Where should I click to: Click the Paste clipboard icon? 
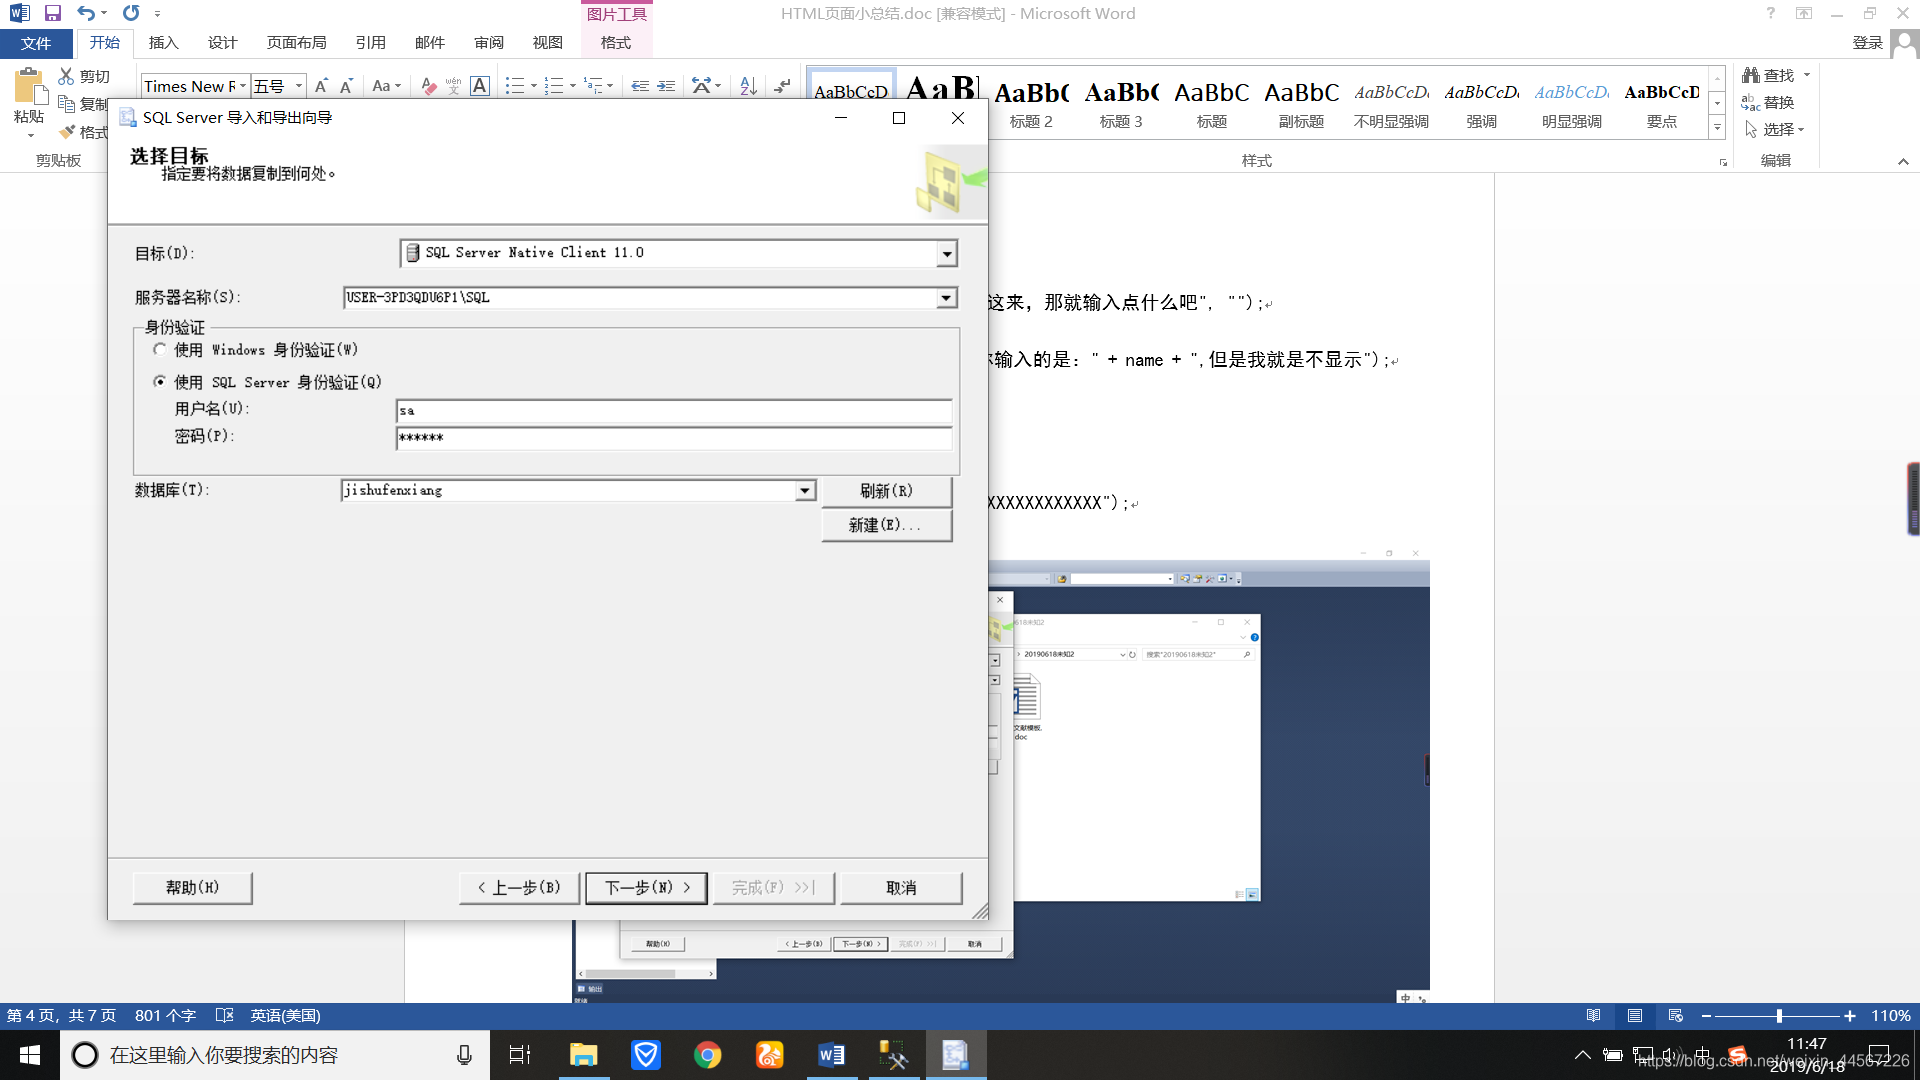[x=29, y=88]
